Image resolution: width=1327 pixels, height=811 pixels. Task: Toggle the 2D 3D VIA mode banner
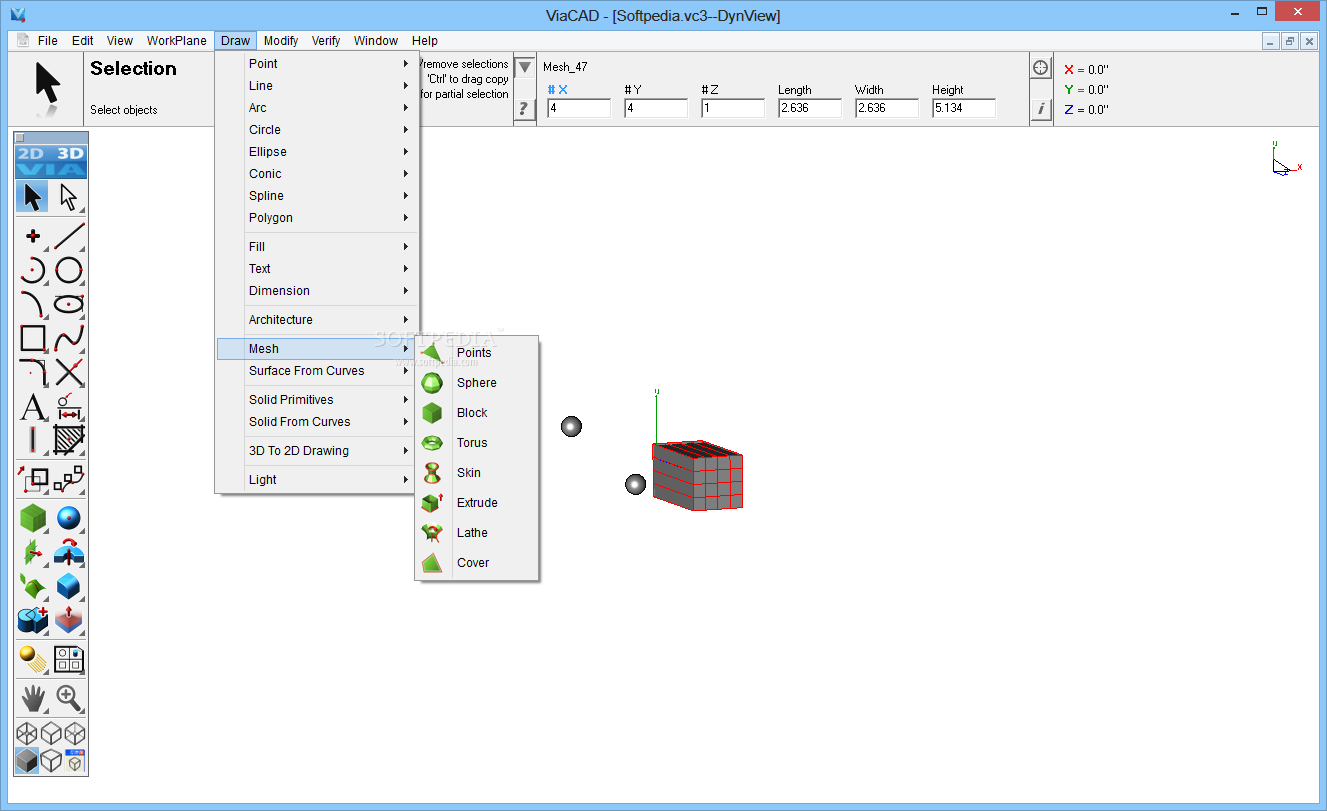(51, 162)
